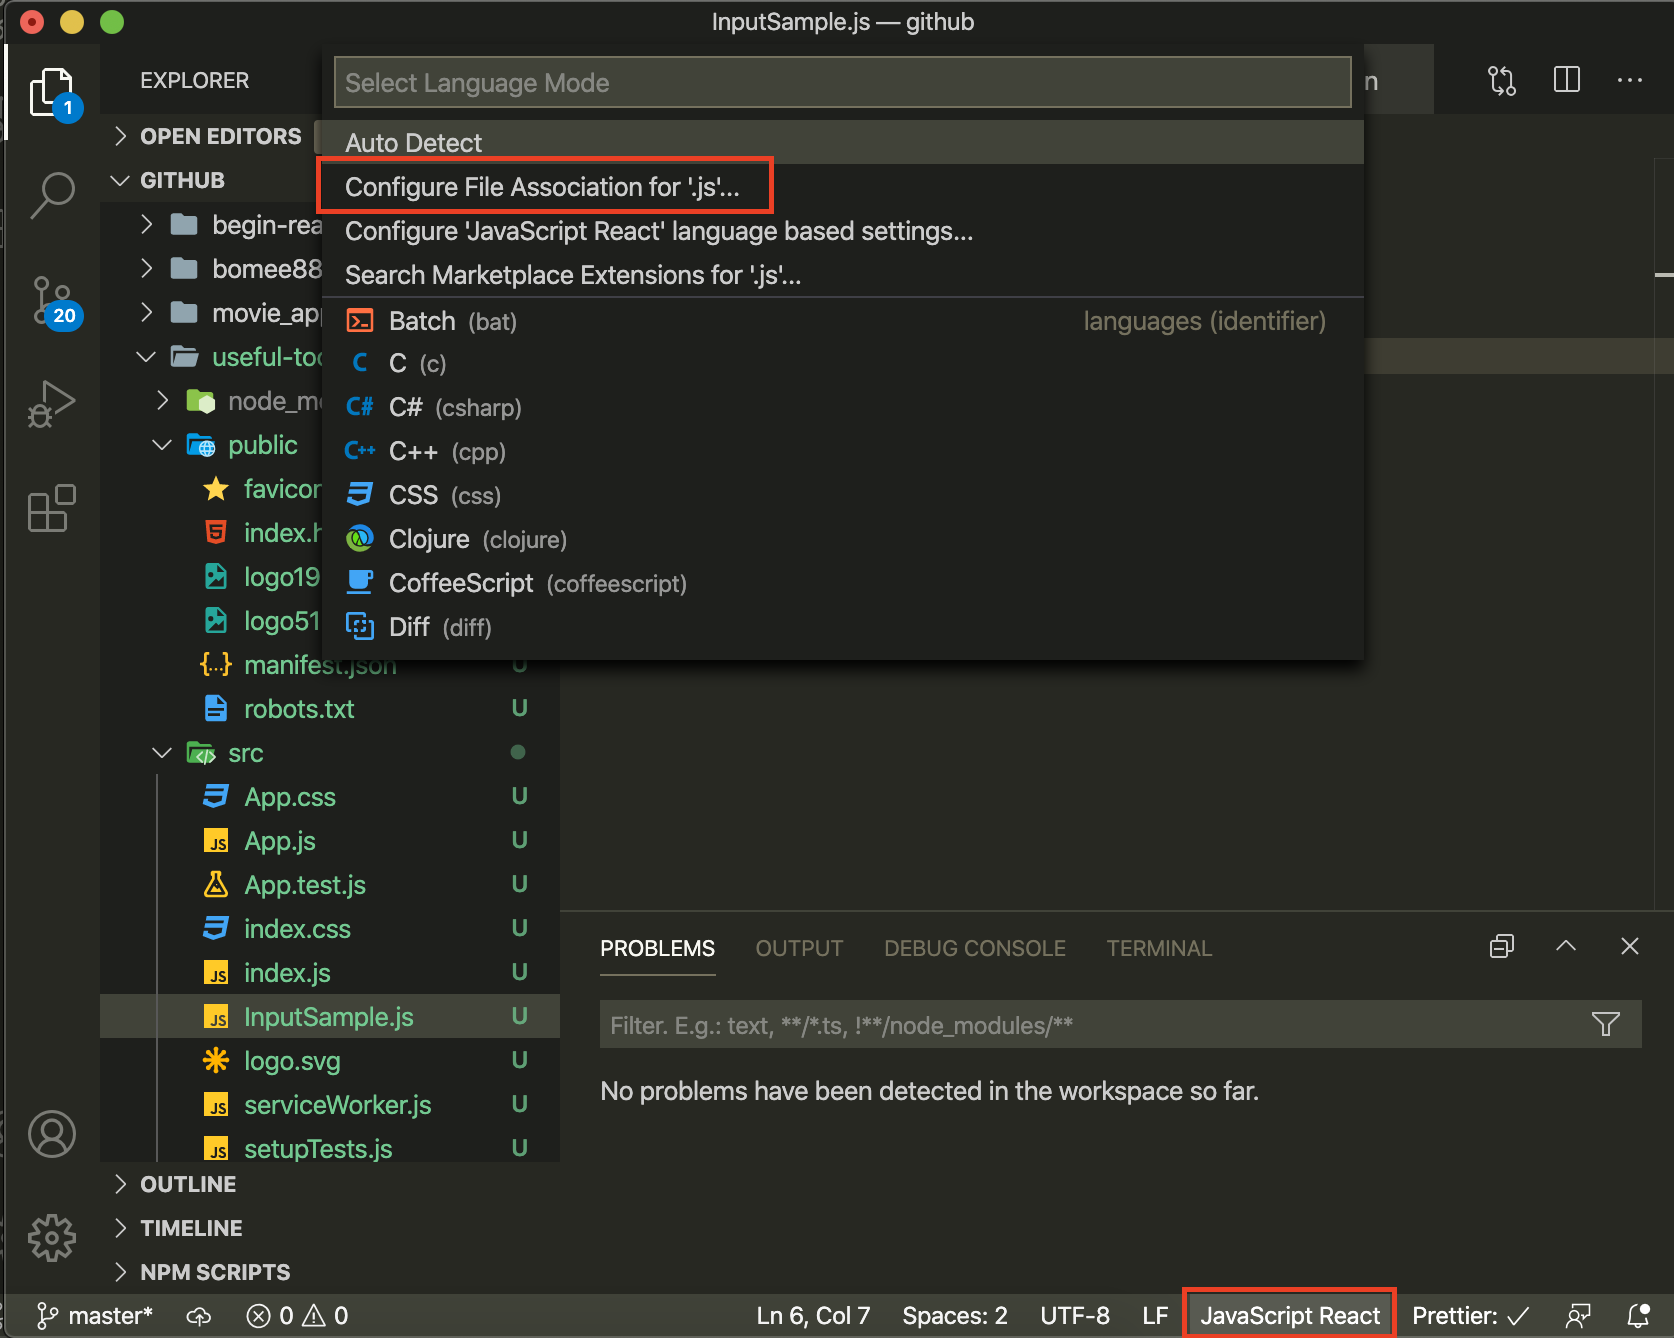Open the notifications bell icon

(x=1638, y=1315)
